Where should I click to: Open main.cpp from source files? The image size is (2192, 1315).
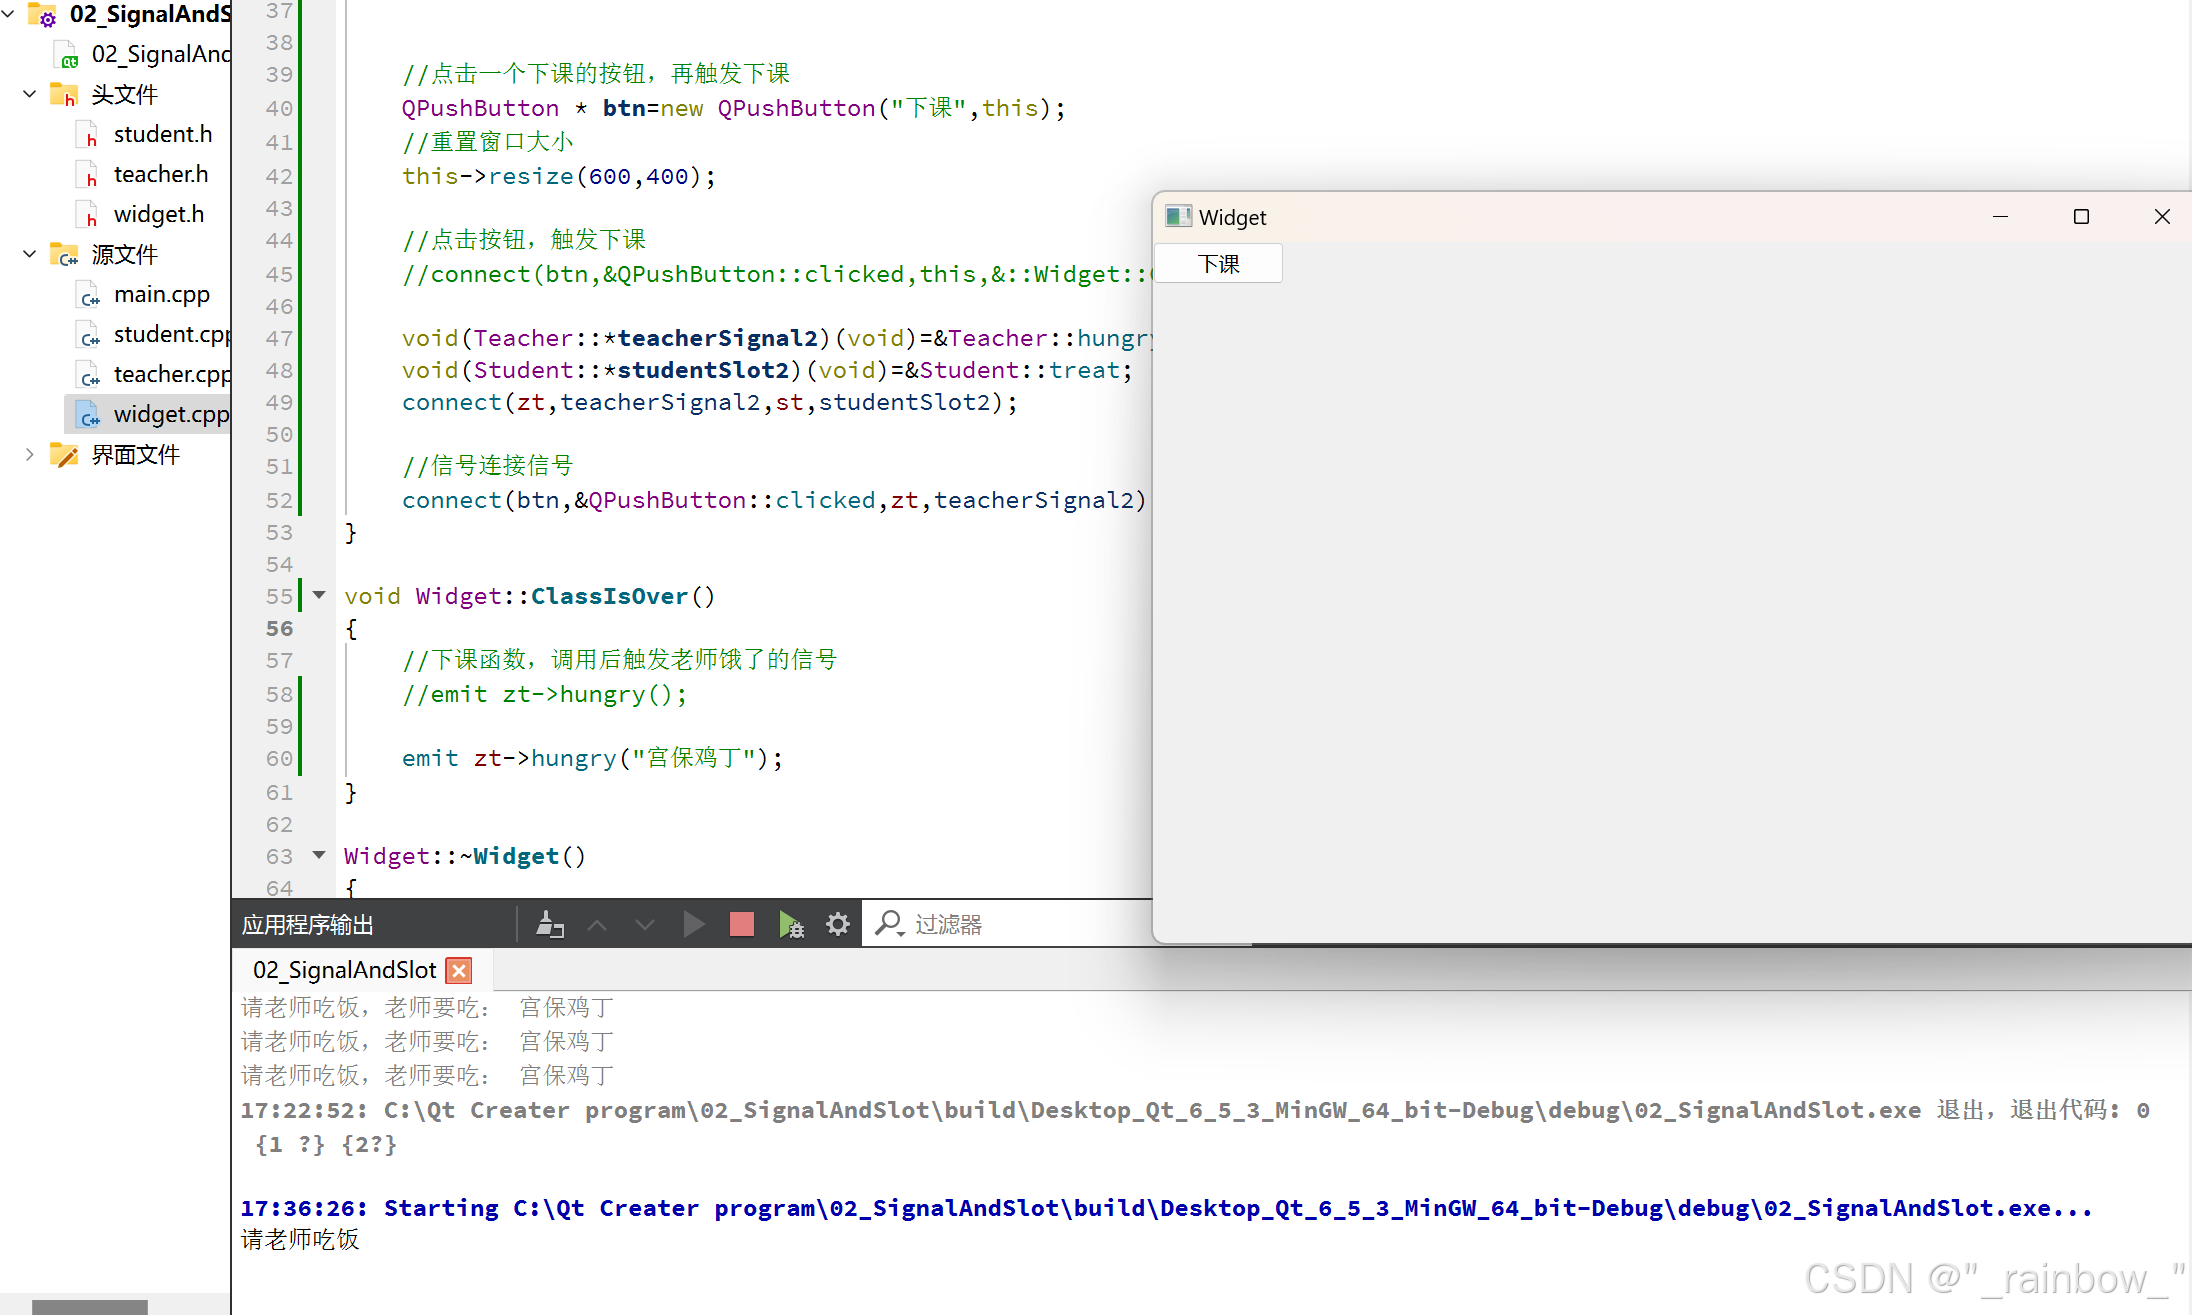[x=161, y=294]
